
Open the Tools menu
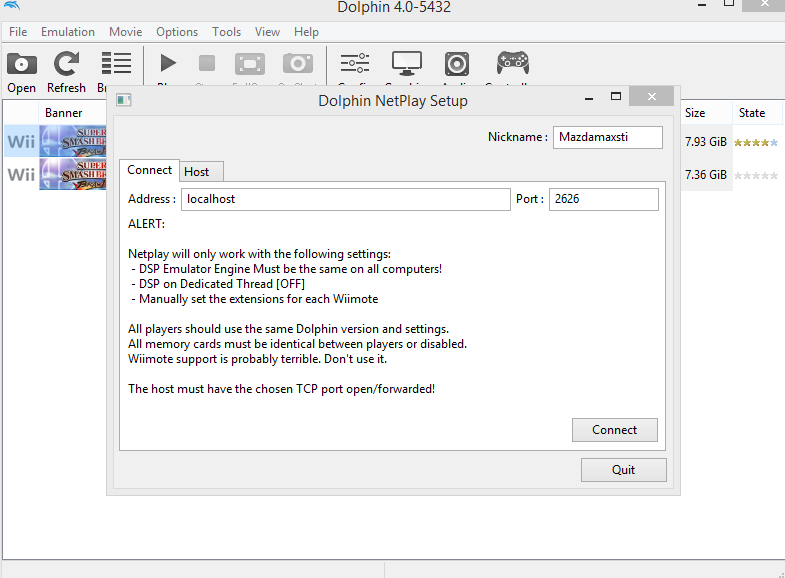point(226,32)
